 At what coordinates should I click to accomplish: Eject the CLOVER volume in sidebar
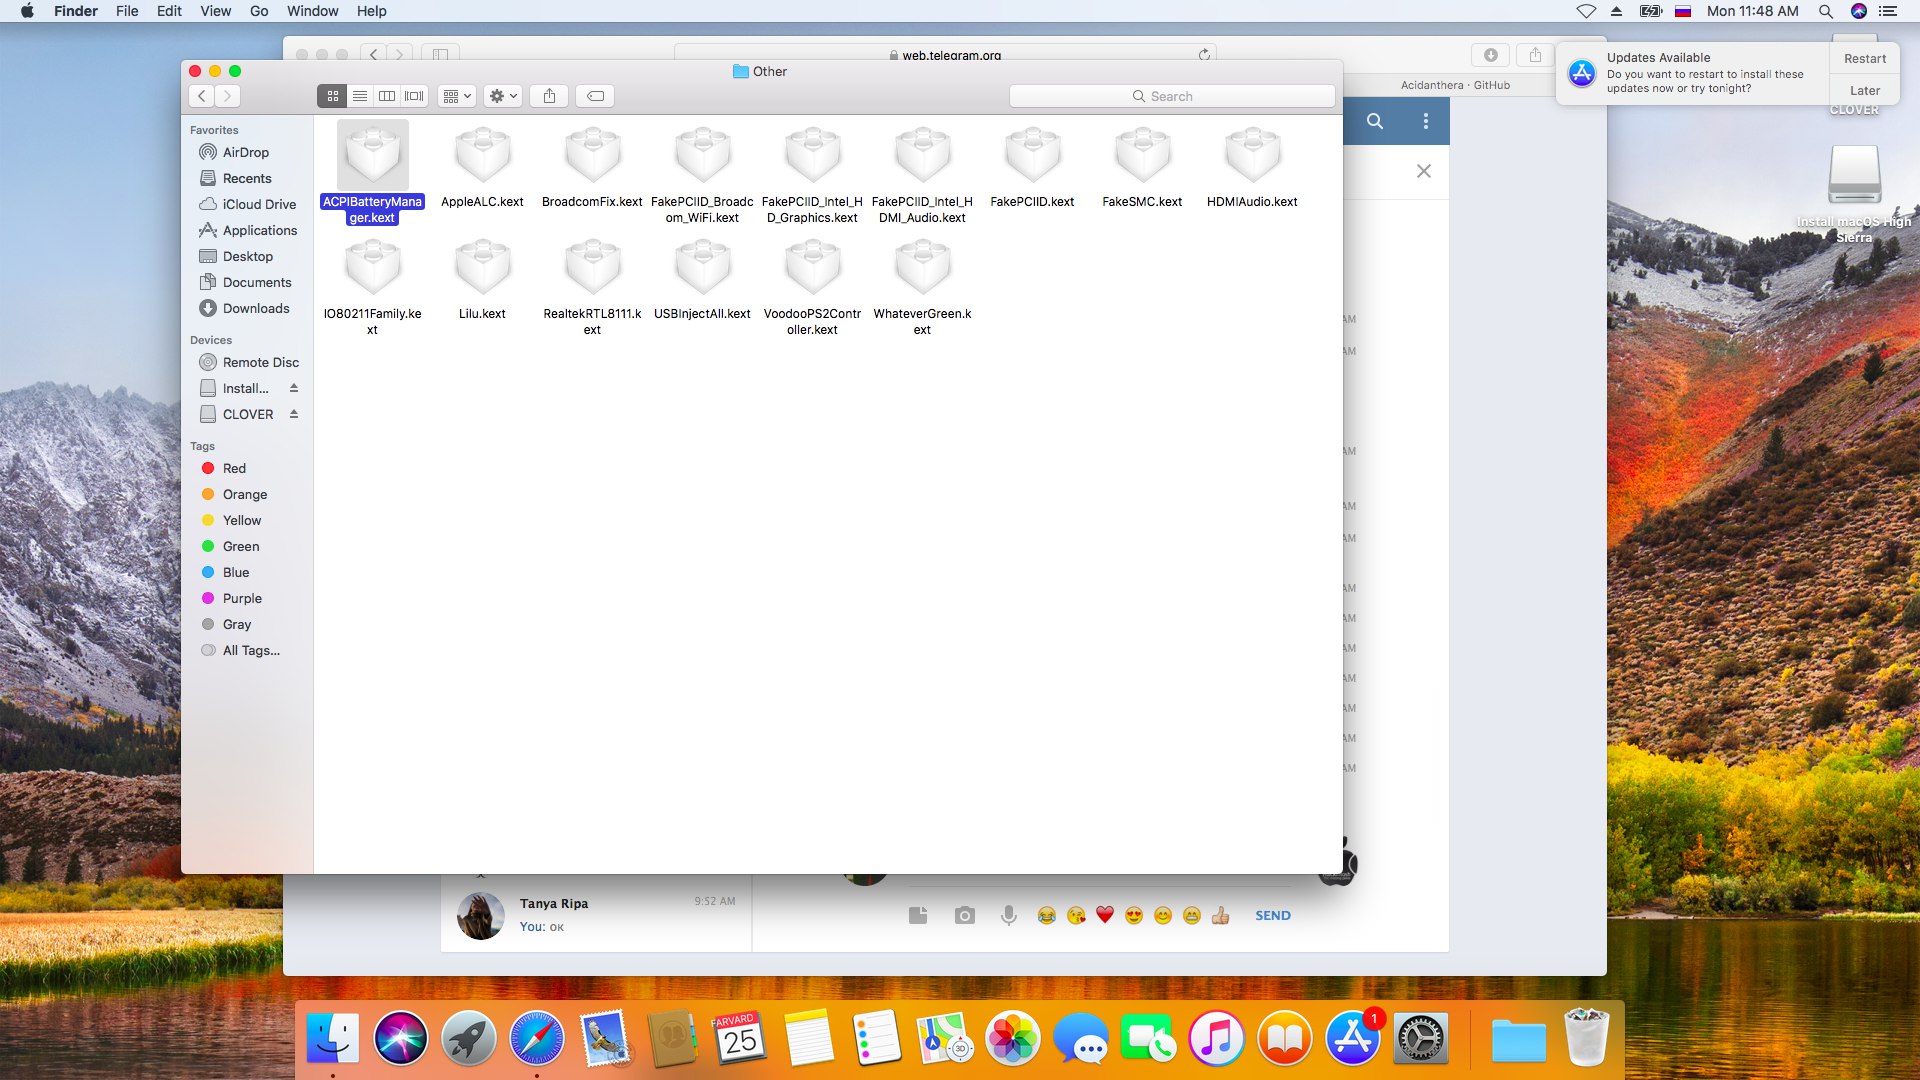[294, 414]
